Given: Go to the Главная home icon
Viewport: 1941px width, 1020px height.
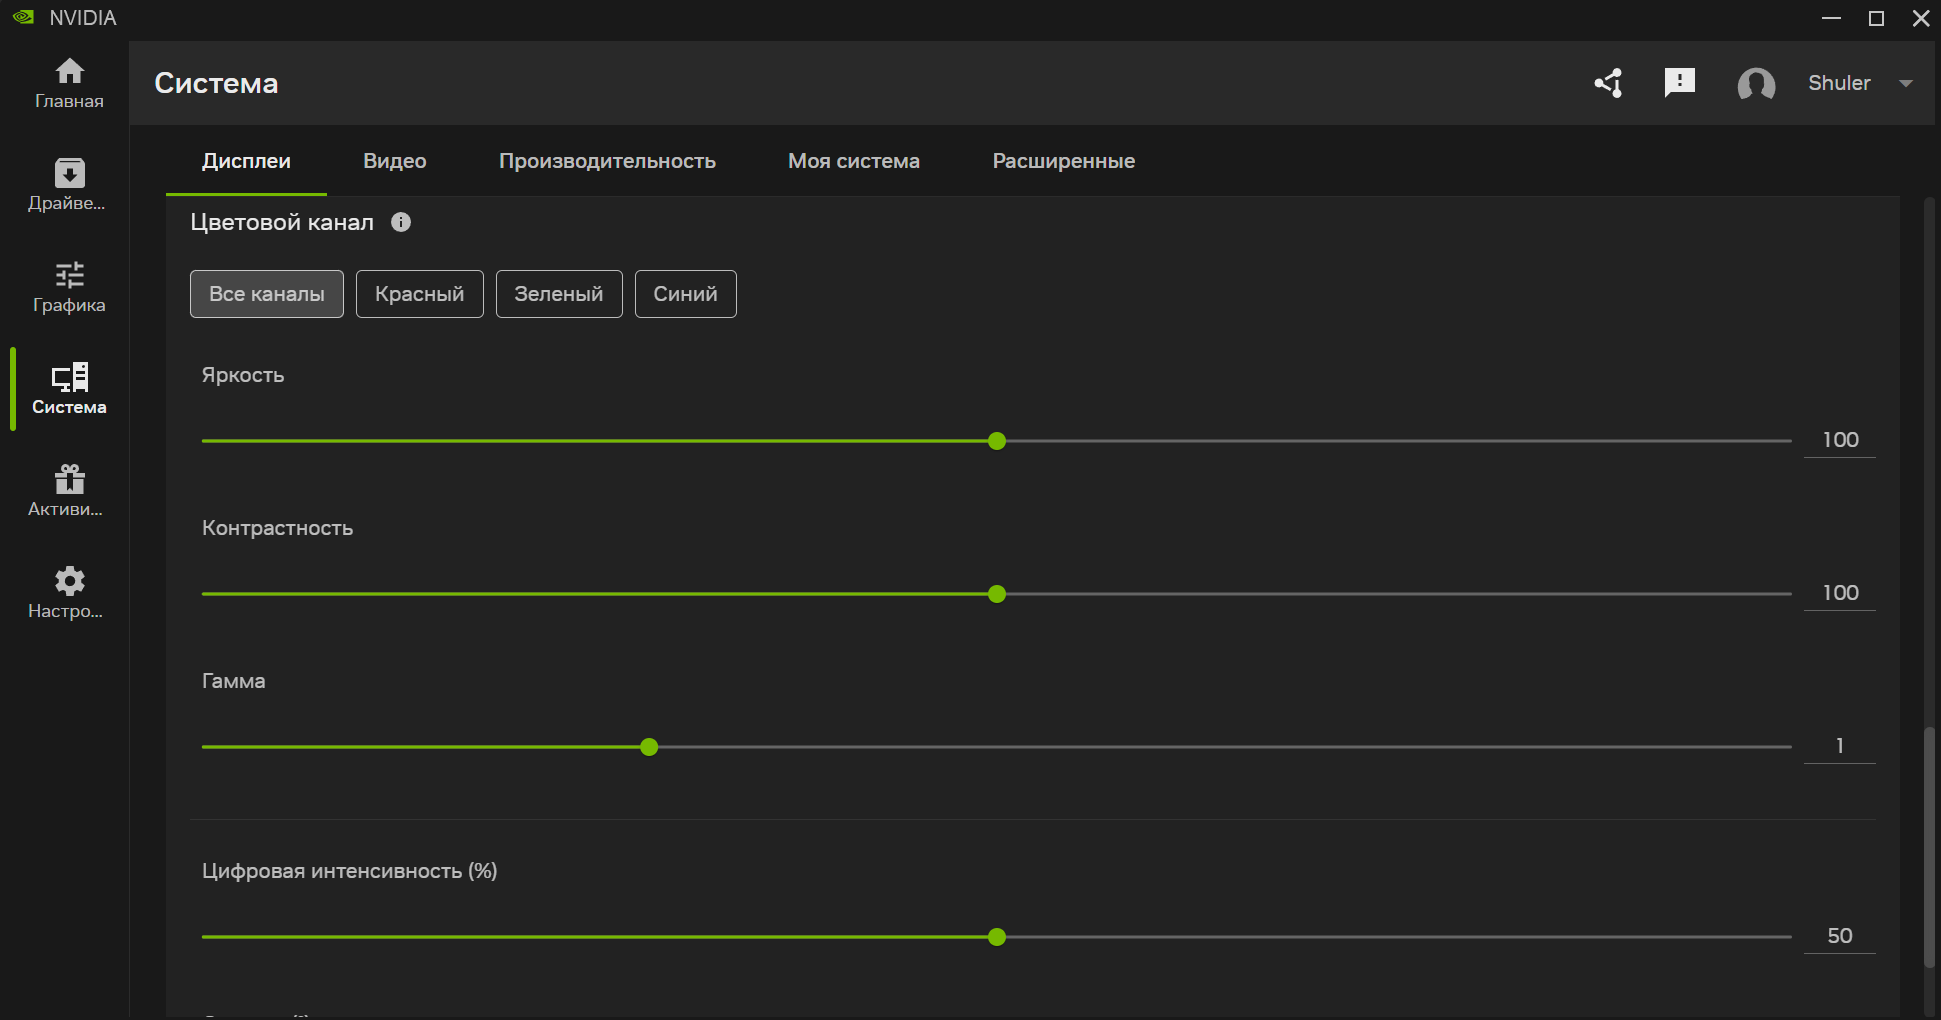Looking at the screenshot, I should pos(69,72).
